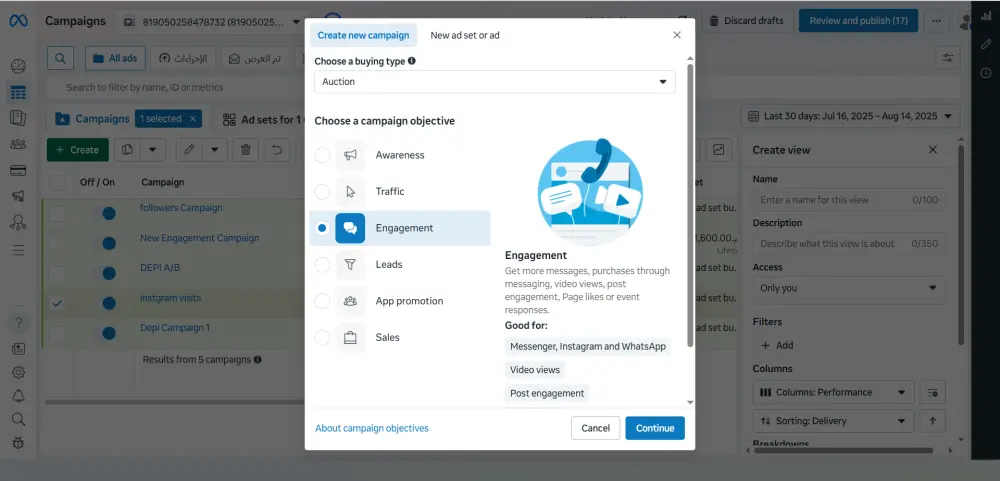The image size is (1000, 481).
Task: Open the Access Only you dropdown
Action: 849,288
